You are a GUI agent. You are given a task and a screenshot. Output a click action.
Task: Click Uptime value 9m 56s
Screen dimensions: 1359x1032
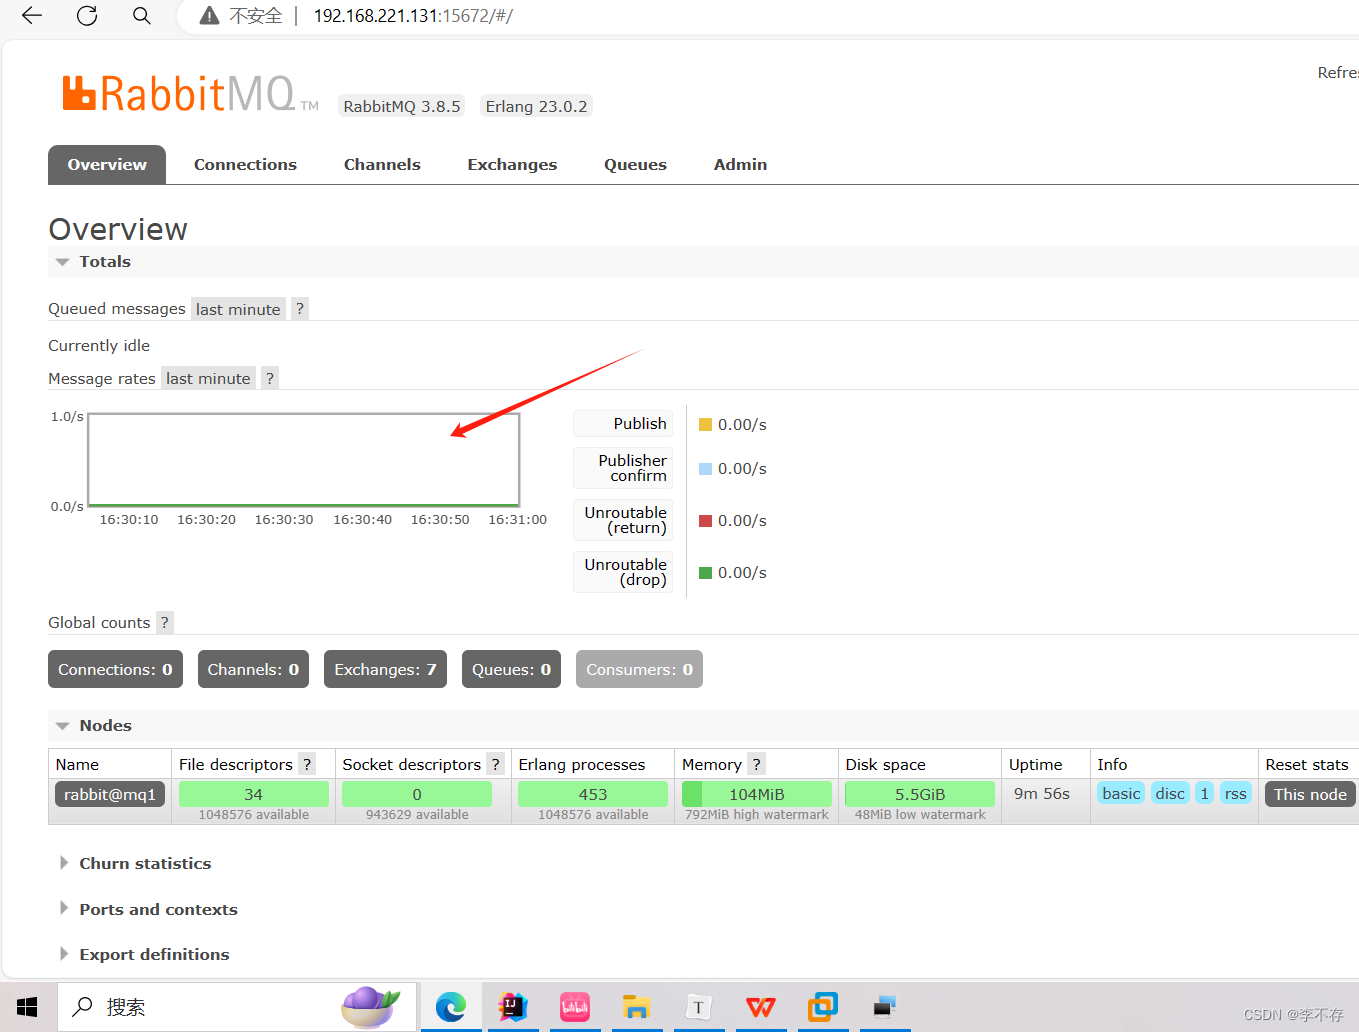click(x=1042, y=793)
